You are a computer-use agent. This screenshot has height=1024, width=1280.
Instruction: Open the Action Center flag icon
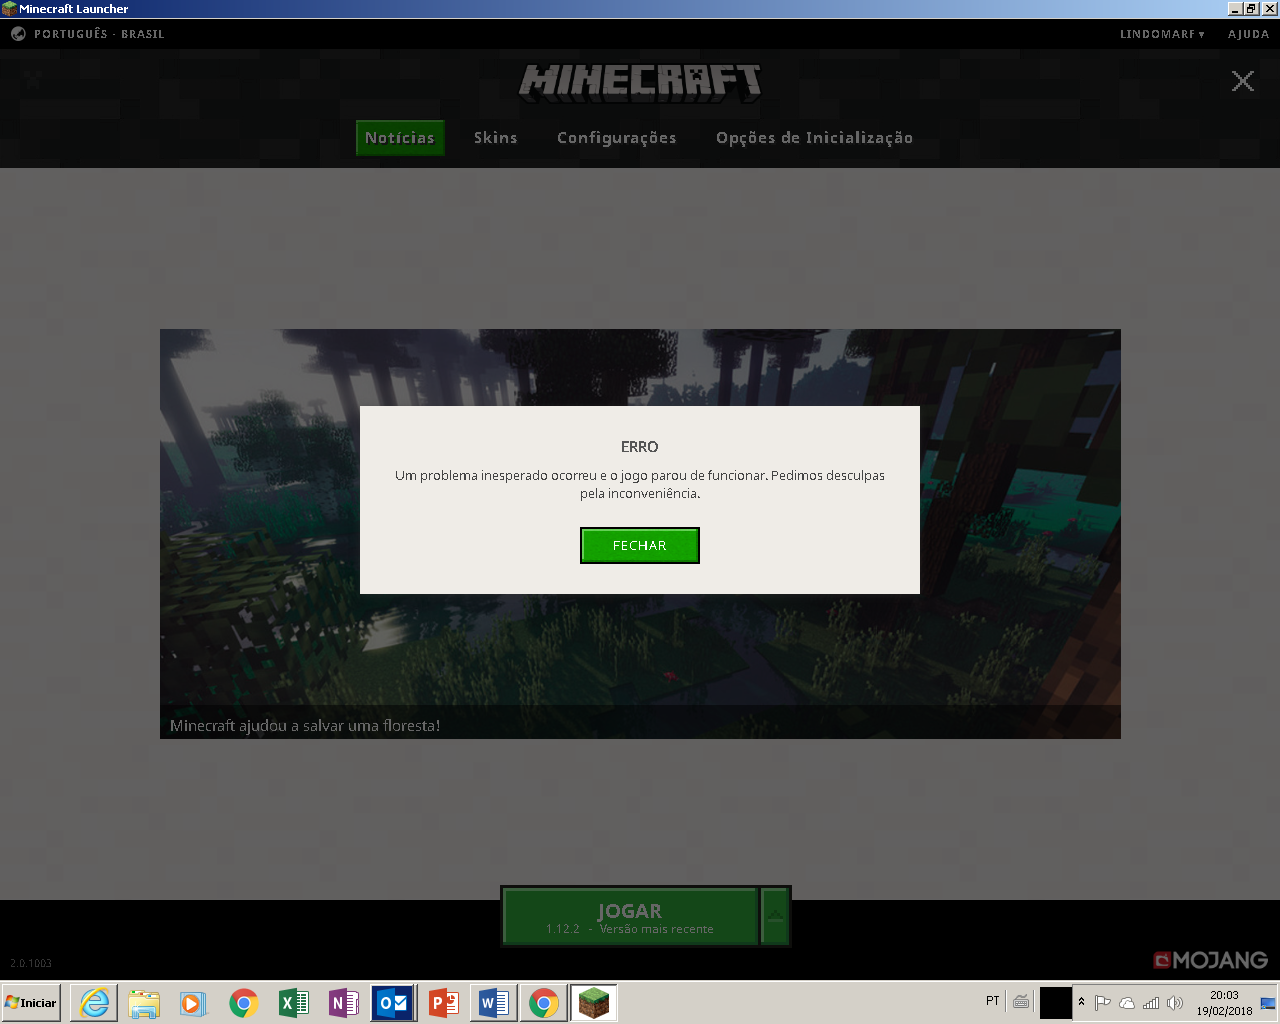coord(1103,1003)
